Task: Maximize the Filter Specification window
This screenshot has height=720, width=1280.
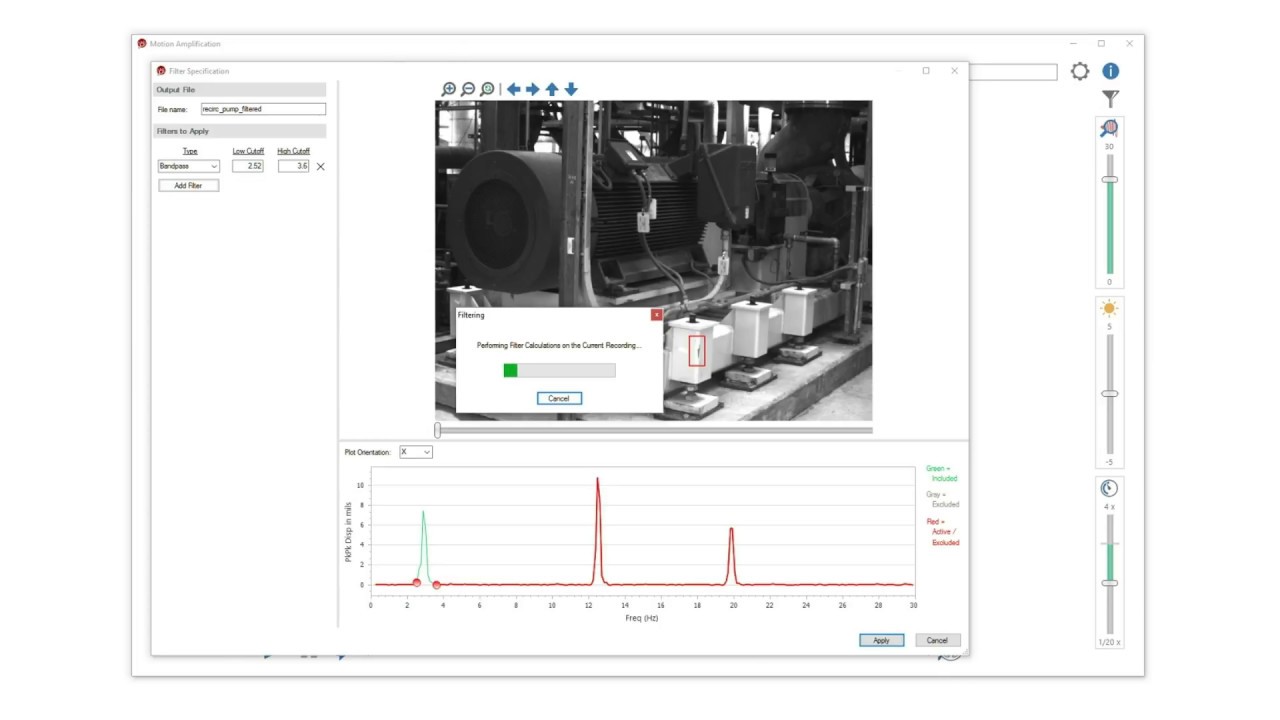Action: click(926, 71)
